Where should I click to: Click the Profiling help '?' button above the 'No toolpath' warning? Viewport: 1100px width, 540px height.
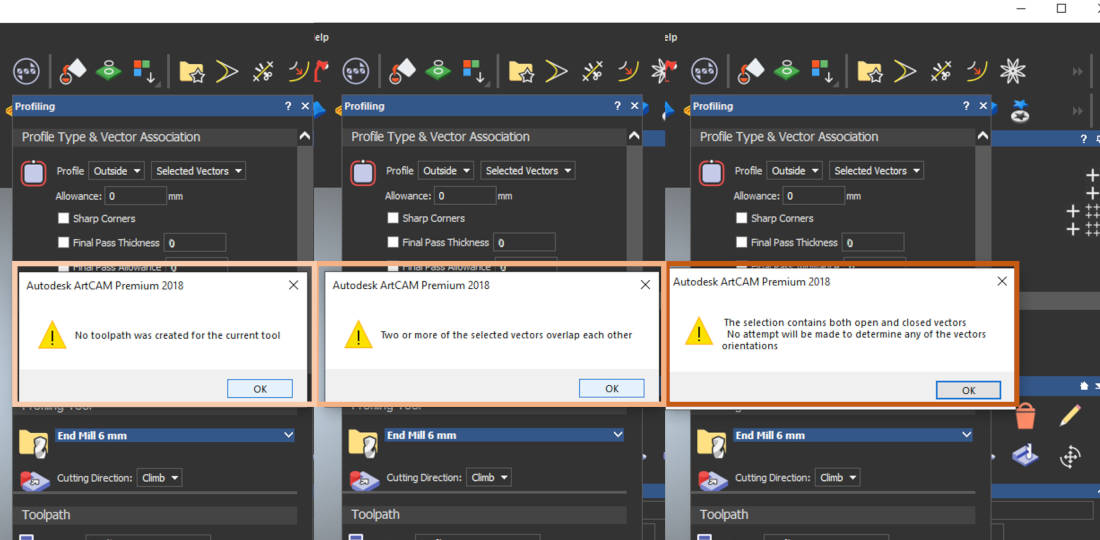pos(288,106)
